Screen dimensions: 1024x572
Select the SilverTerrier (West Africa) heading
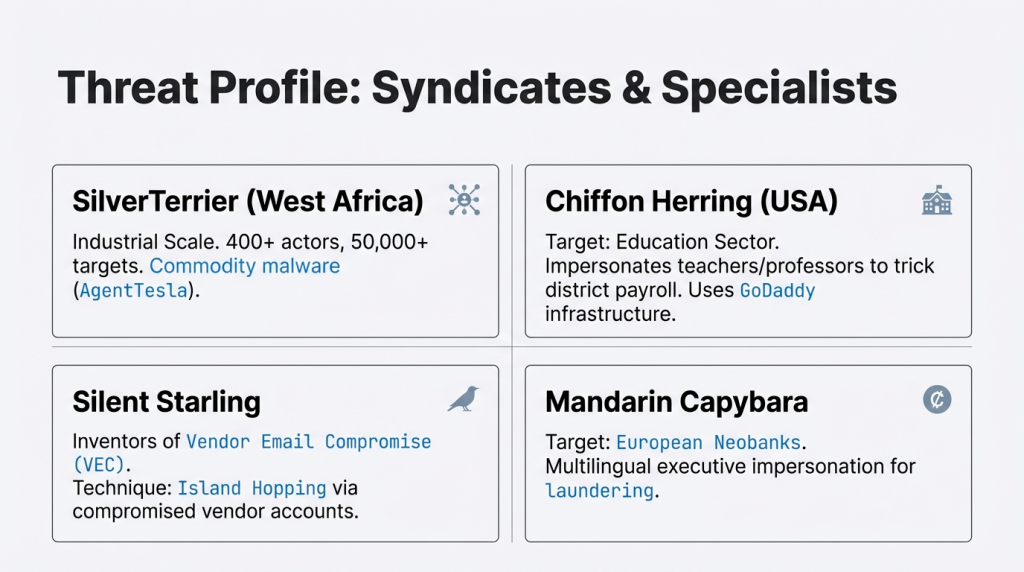tap(248, 201)
